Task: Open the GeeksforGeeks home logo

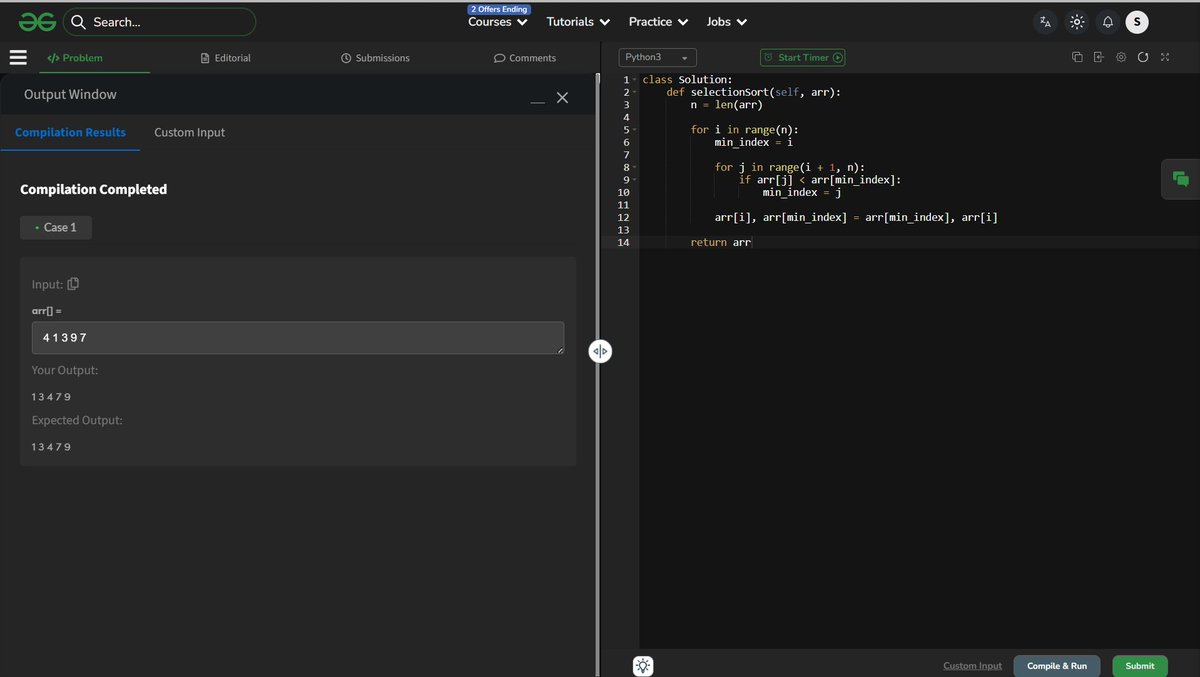Action: coord(35,21)
